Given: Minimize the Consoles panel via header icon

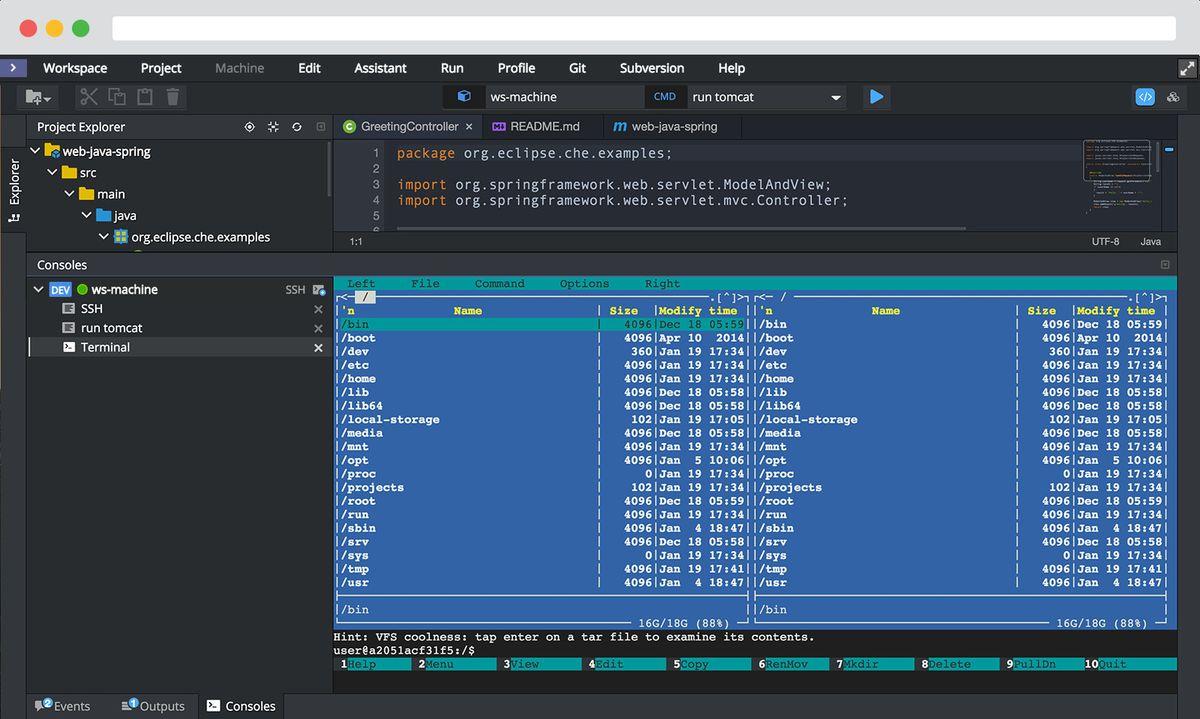Looking at the screenshot, I should point(1165,265).
